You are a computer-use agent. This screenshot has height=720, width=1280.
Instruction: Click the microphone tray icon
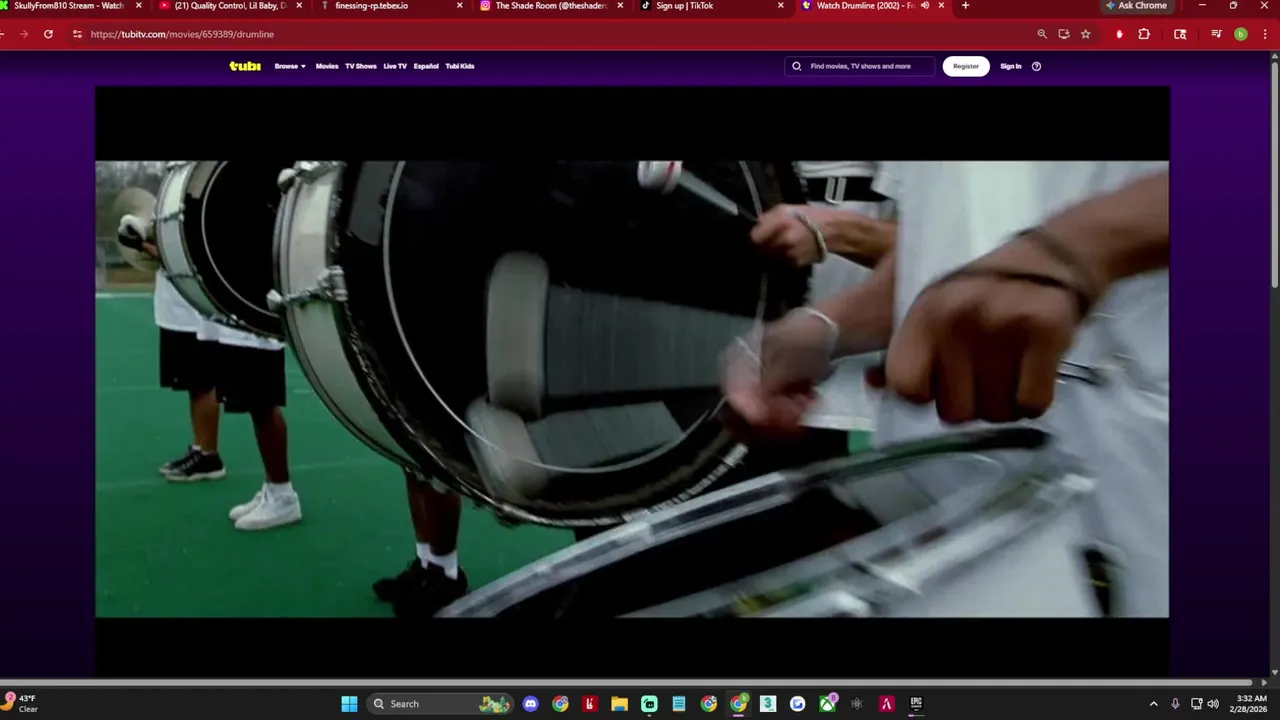tap(1175, 704)
